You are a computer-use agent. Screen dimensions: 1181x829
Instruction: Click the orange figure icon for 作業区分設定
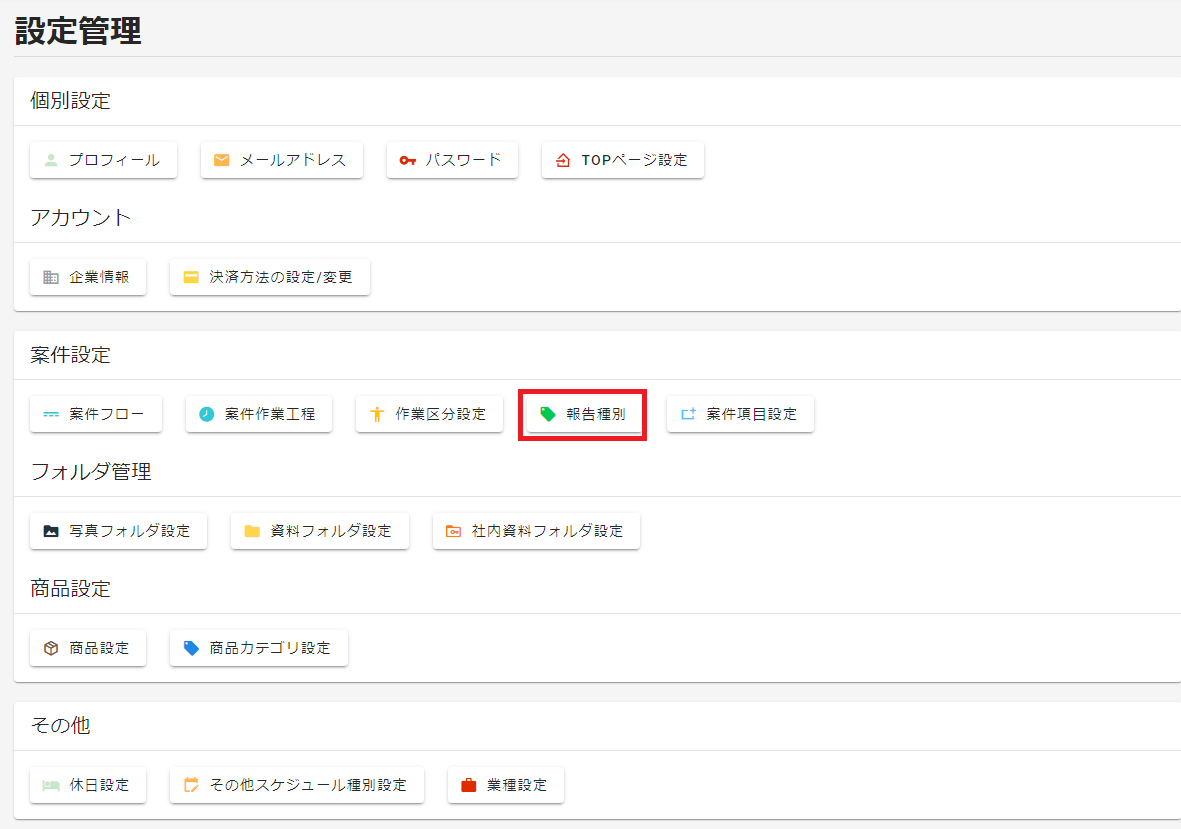tap(377, 414)
